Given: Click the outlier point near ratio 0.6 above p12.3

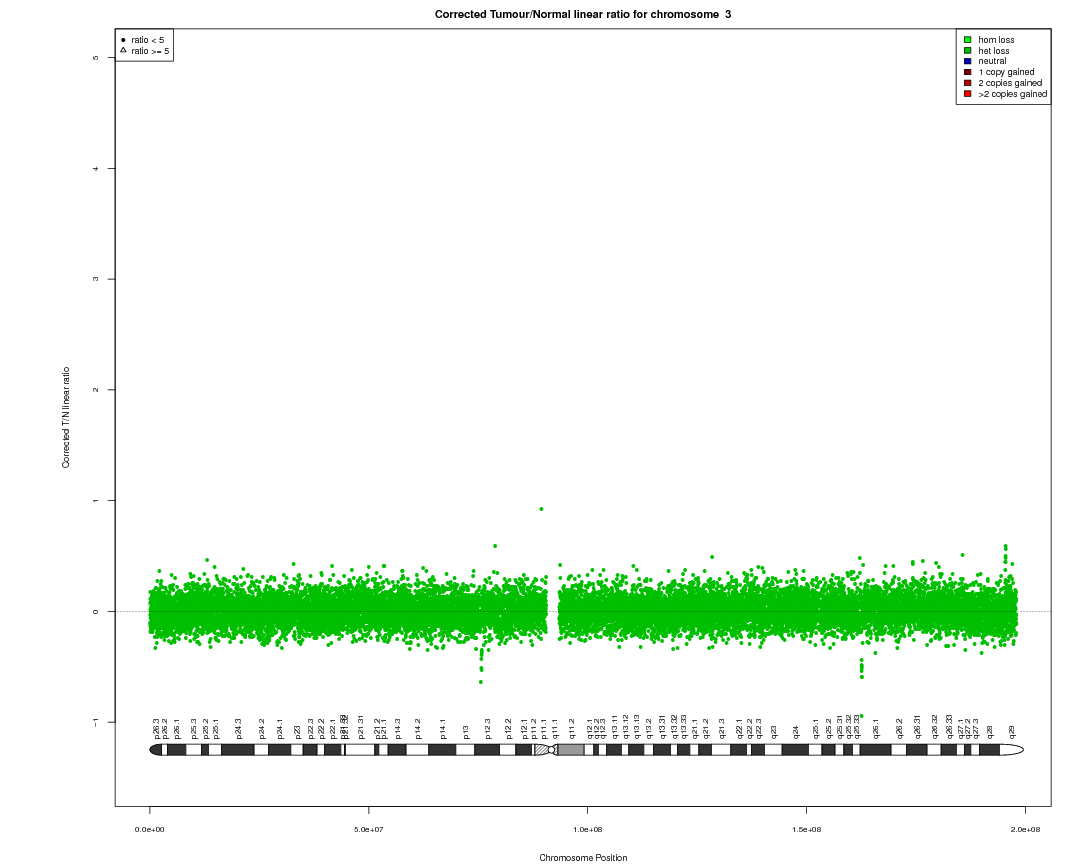Looking at the screenshot, I should [x=495, y=546].
